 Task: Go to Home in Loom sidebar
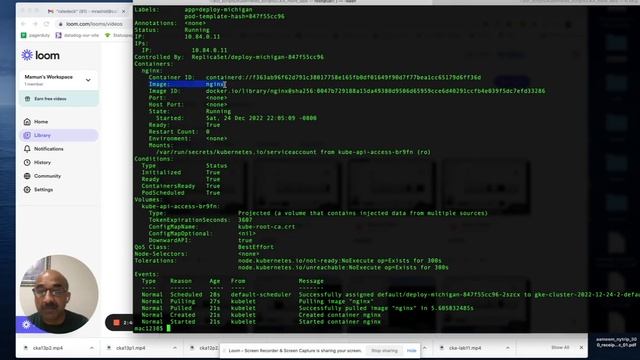tap(59, 122)
